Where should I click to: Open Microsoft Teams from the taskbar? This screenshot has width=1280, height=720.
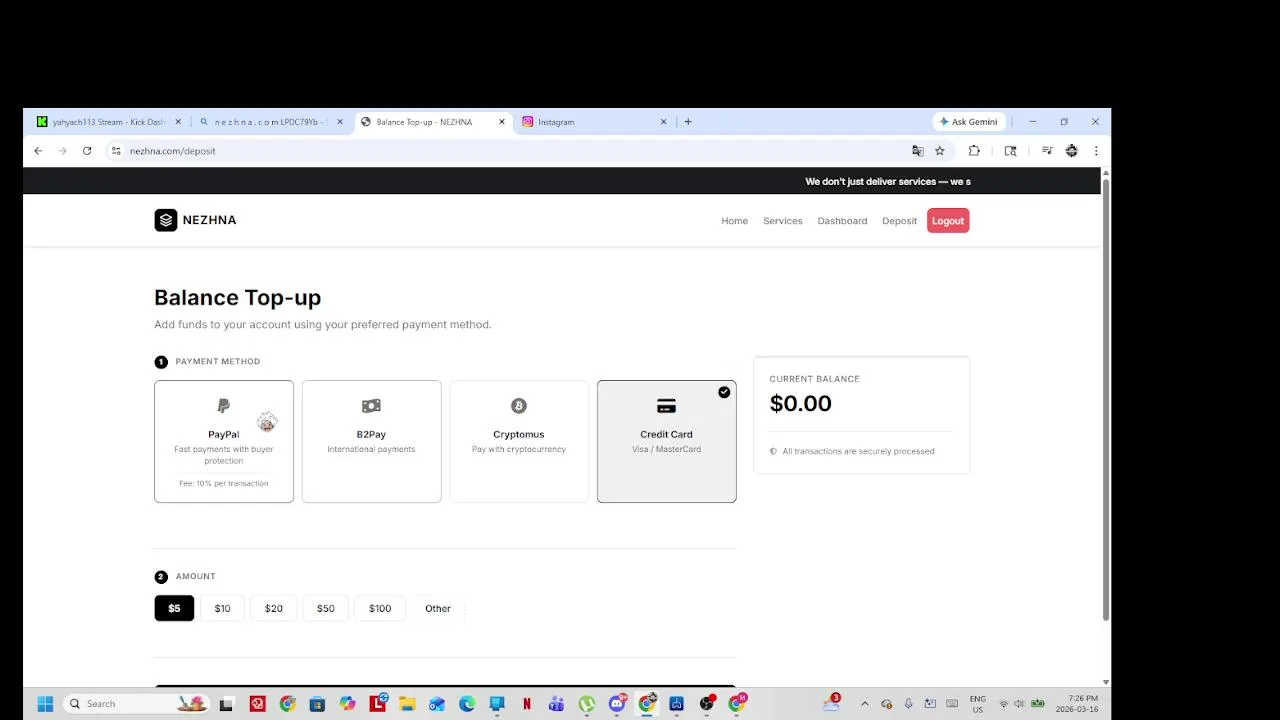(x=557, y=704)
